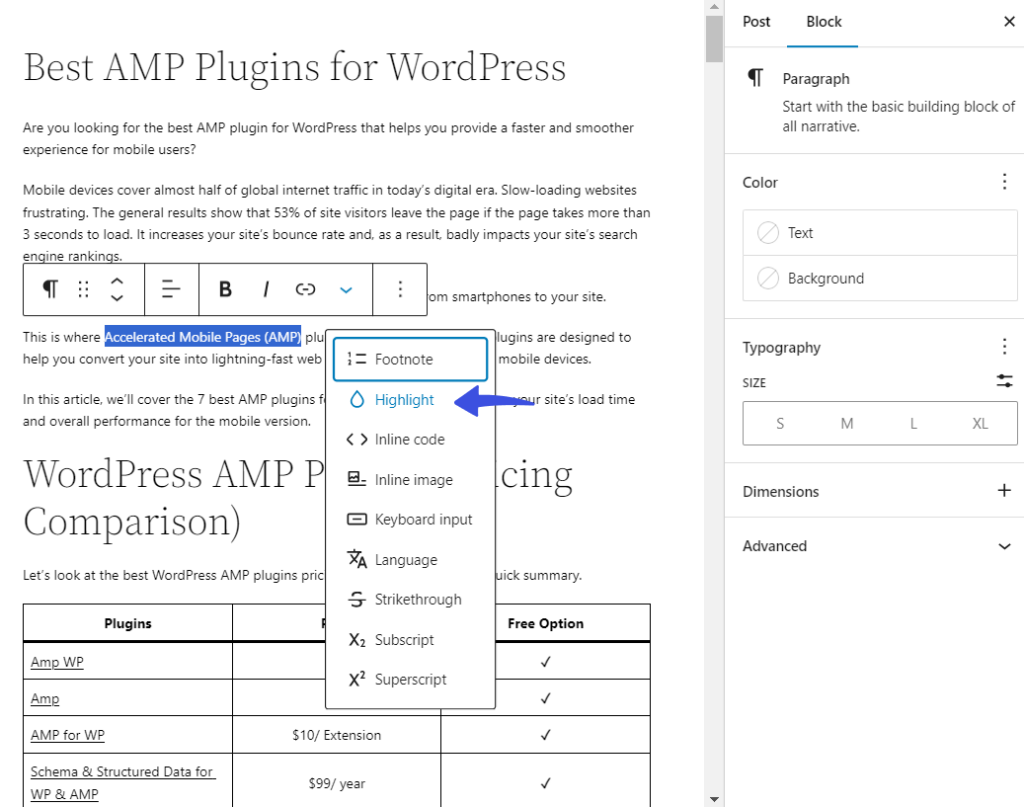Open the text alignment control

click(x=171, y=289)
